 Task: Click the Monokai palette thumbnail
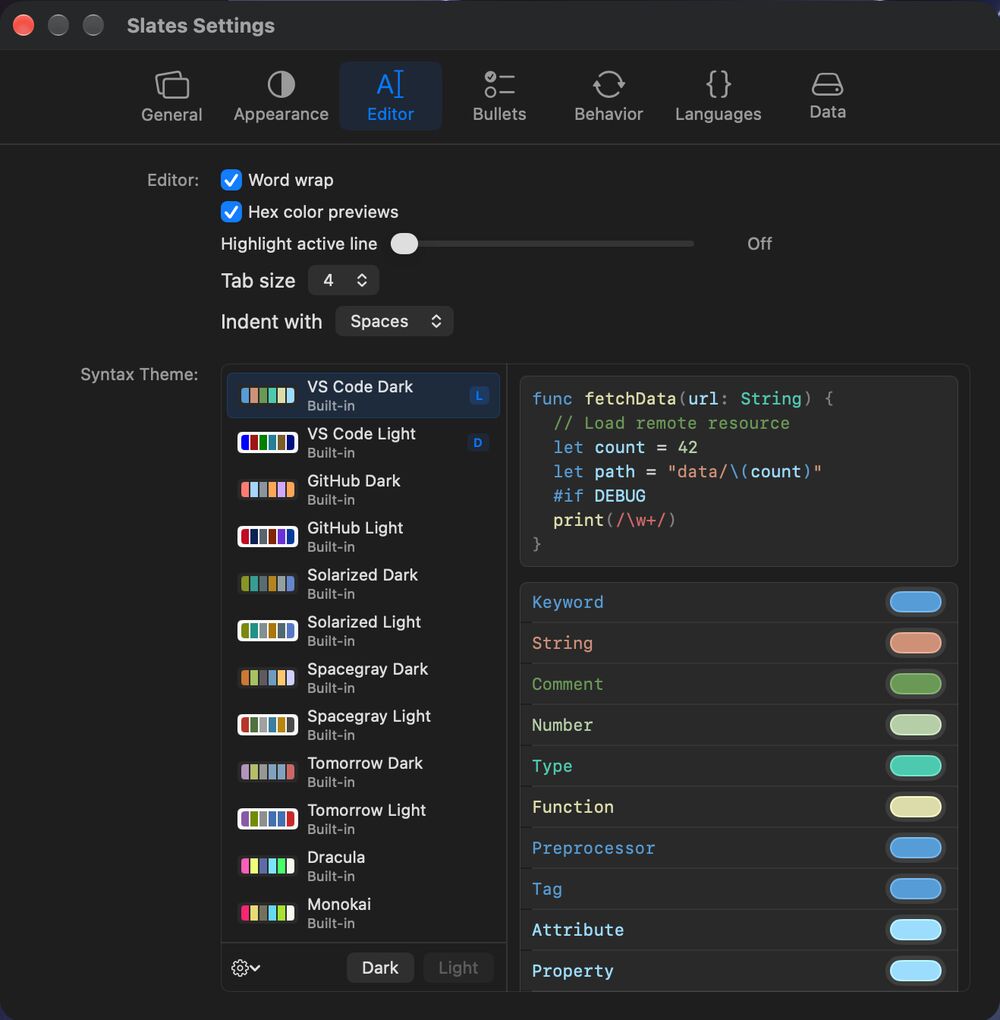pos(267,913)
